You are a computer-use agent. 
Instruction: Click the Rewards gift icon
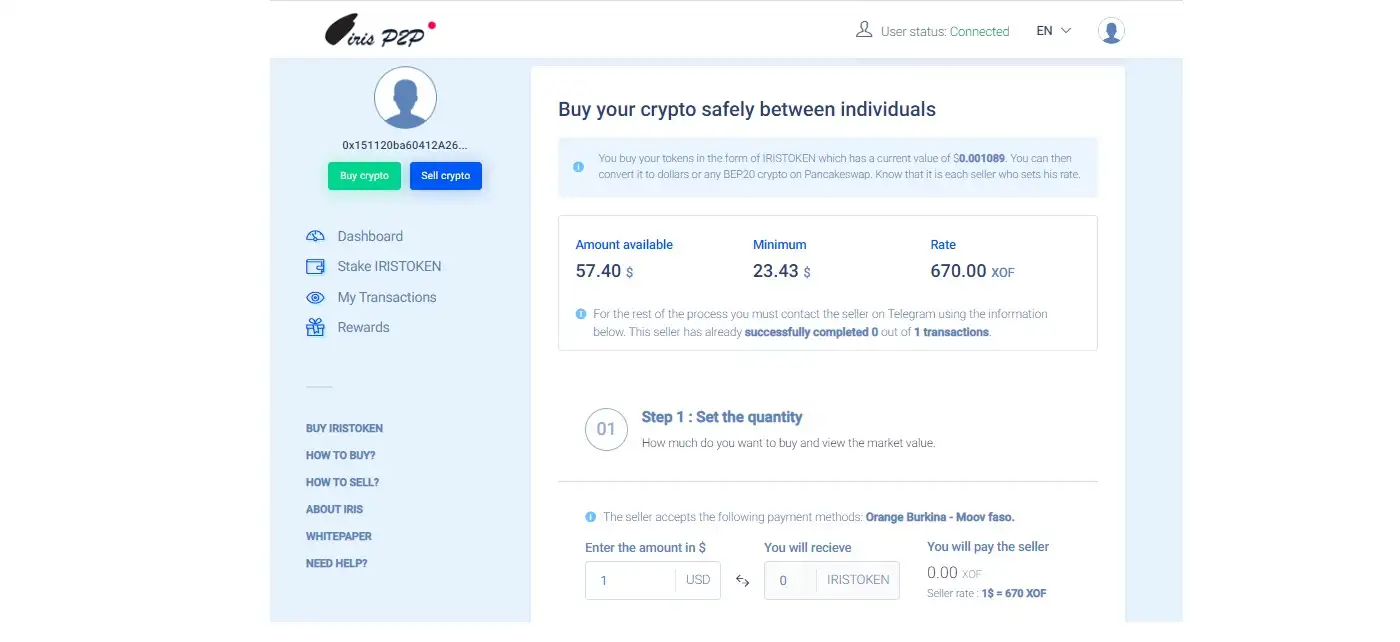point(315,327)
